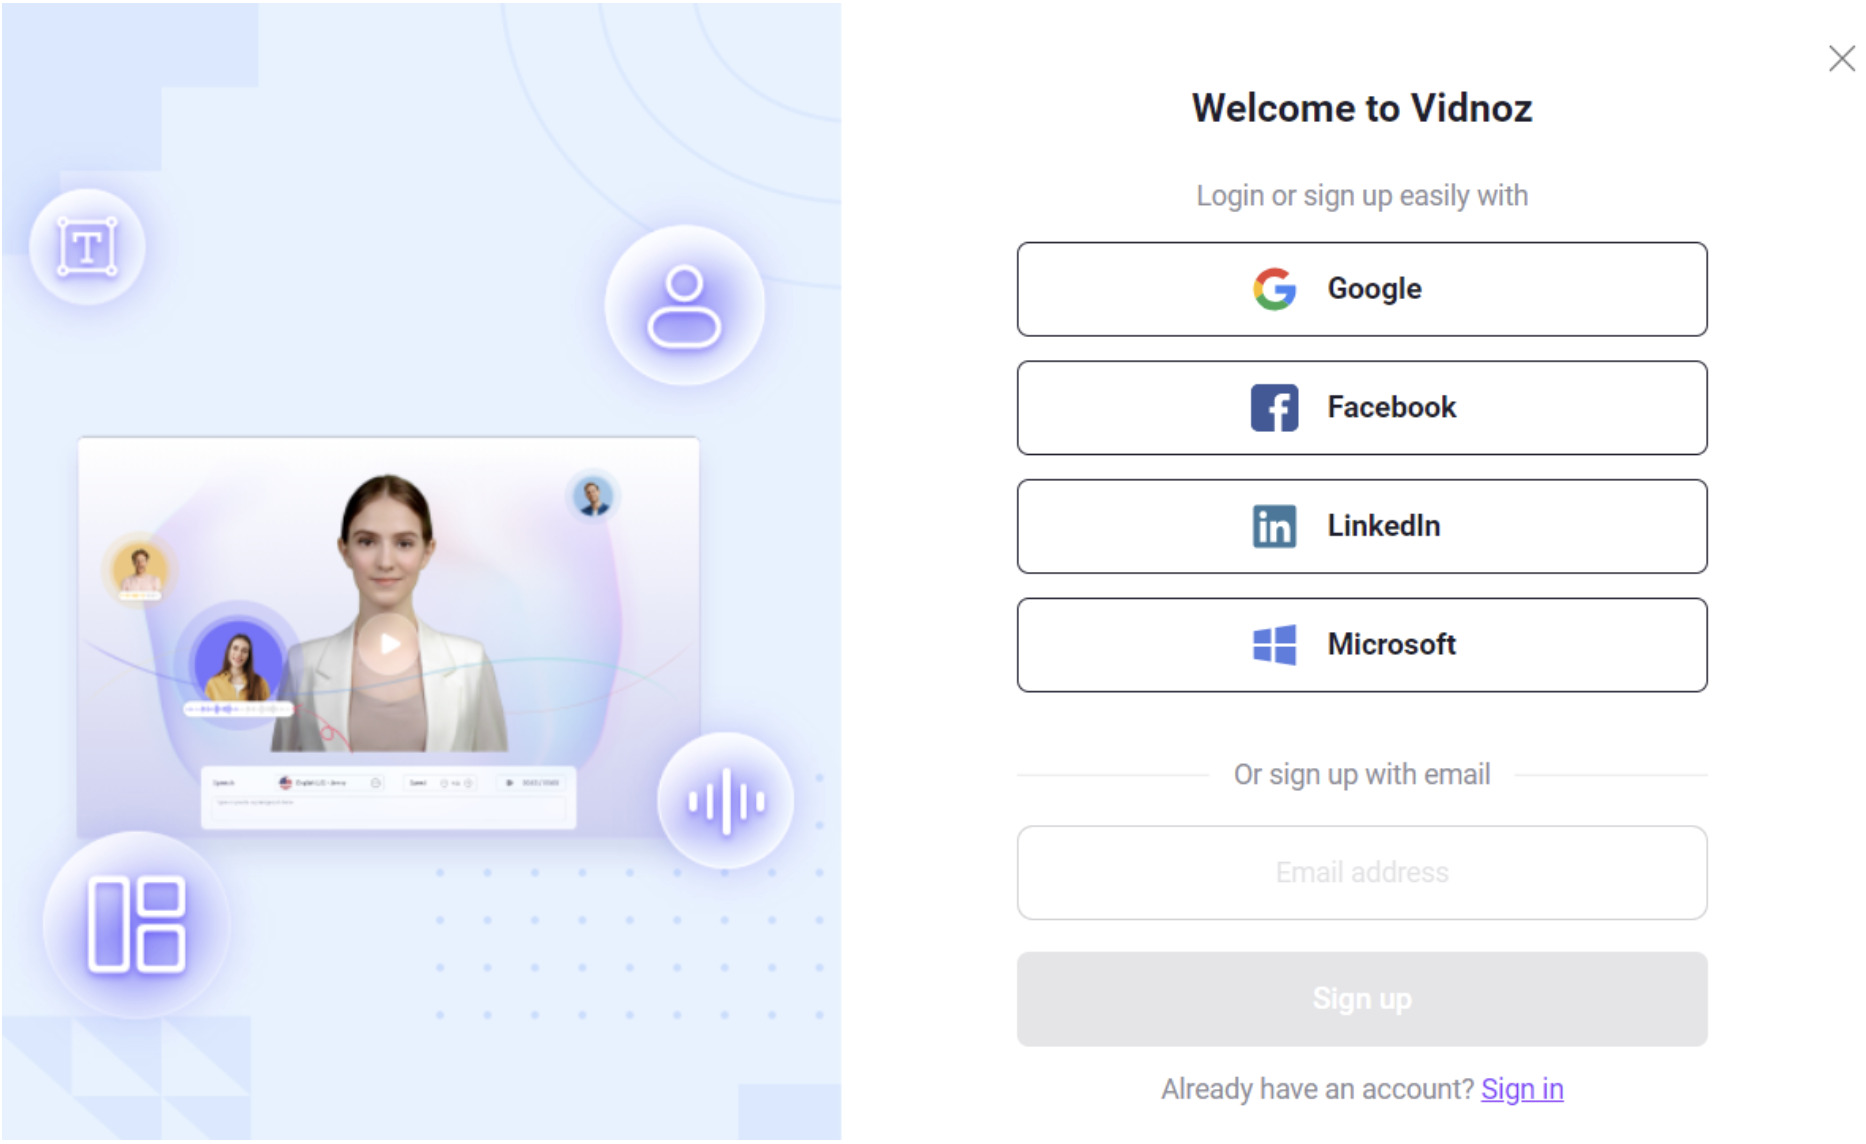Click the US flag language selector
The width and height of the screenshot is (1866, 1144).
click(286, 782)
